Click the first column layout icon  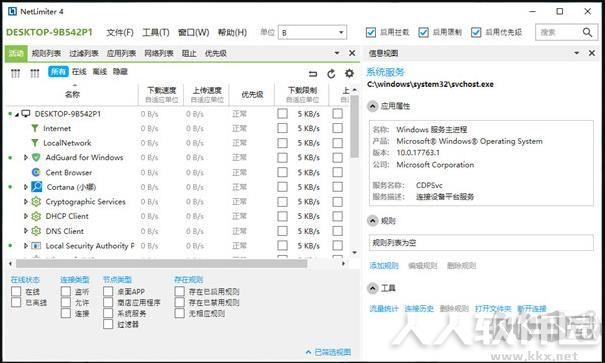tap(15, 73)
